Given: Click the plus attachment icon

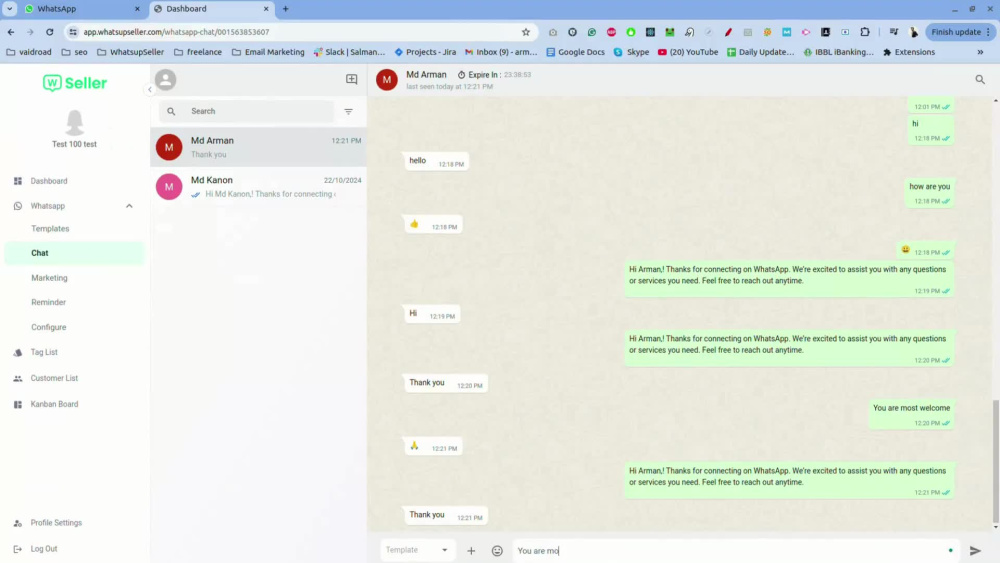Looking at the screenshot, I should pyautogui.click(x=471, y=551).
